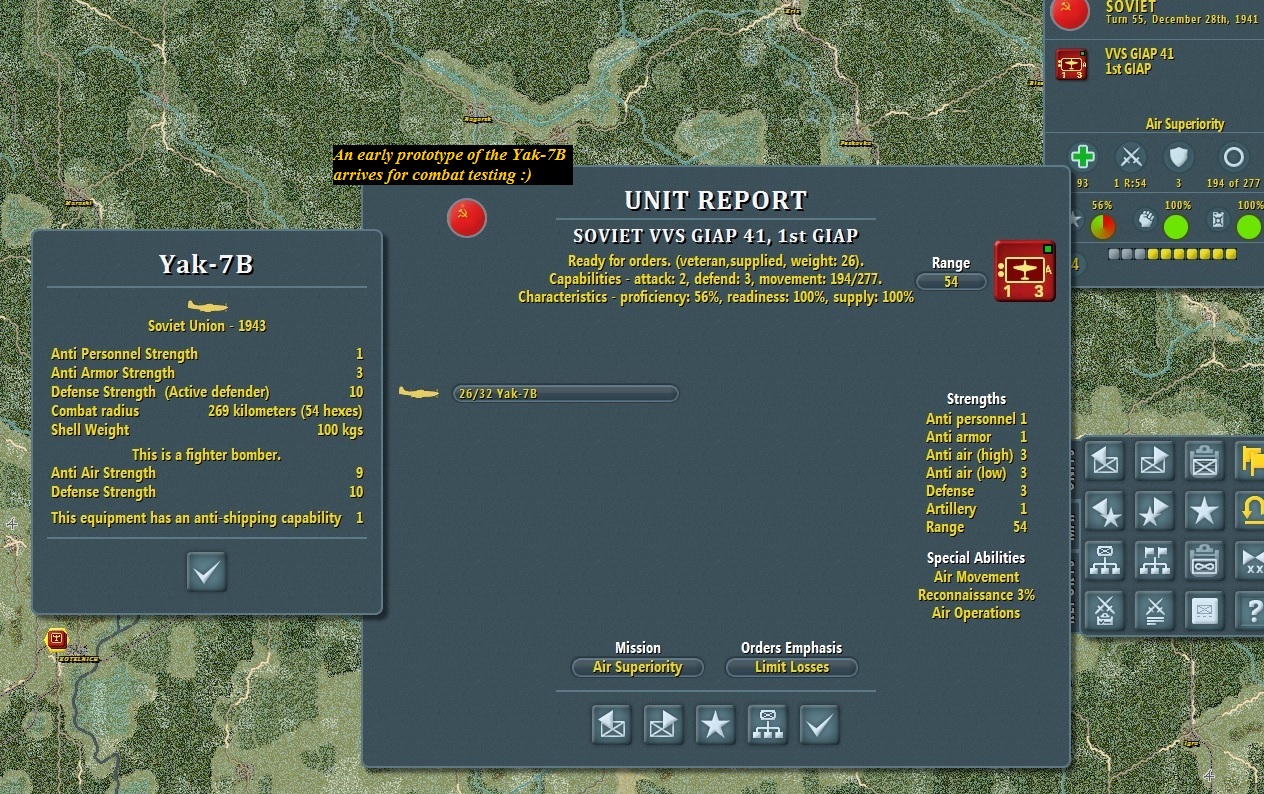Click the 'Air Movement' special ability text

pos(976,577)
